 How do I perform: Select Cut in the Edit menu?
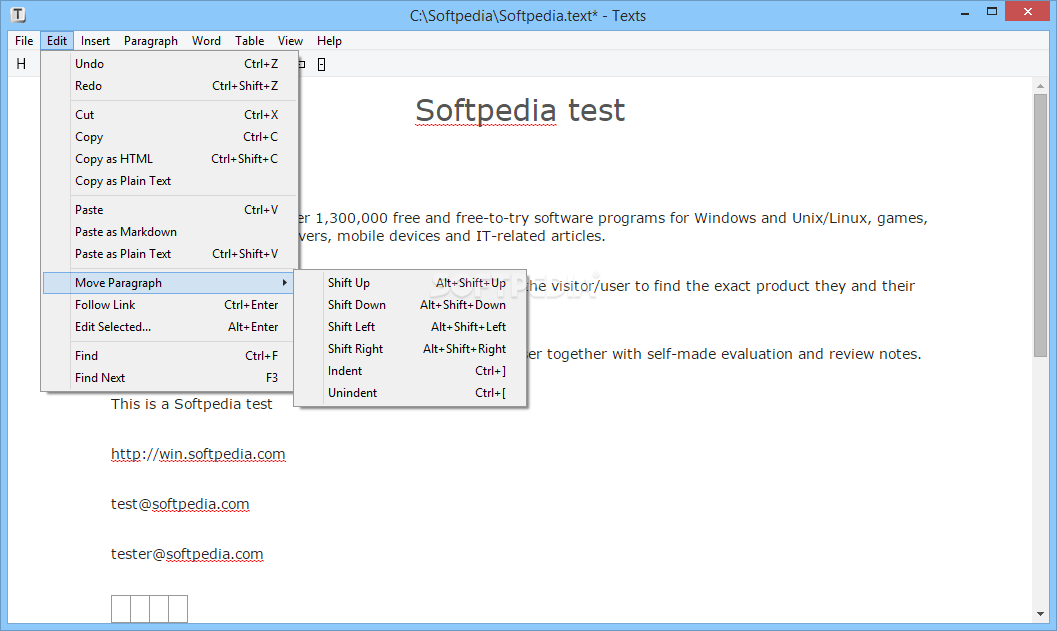click(x=169, y=115)
